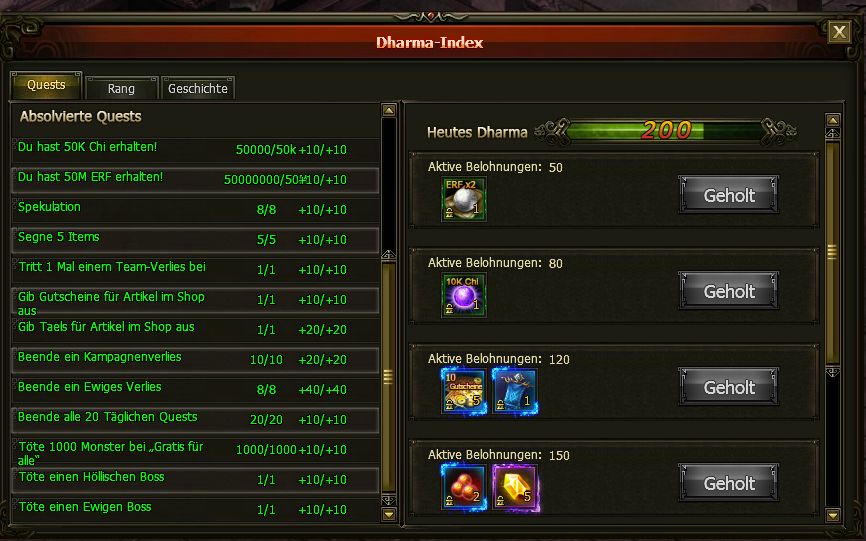The height and width of the screenshot is (541, 866).
Task: Click the rewards panel down arrow
Action: (832, 516)
